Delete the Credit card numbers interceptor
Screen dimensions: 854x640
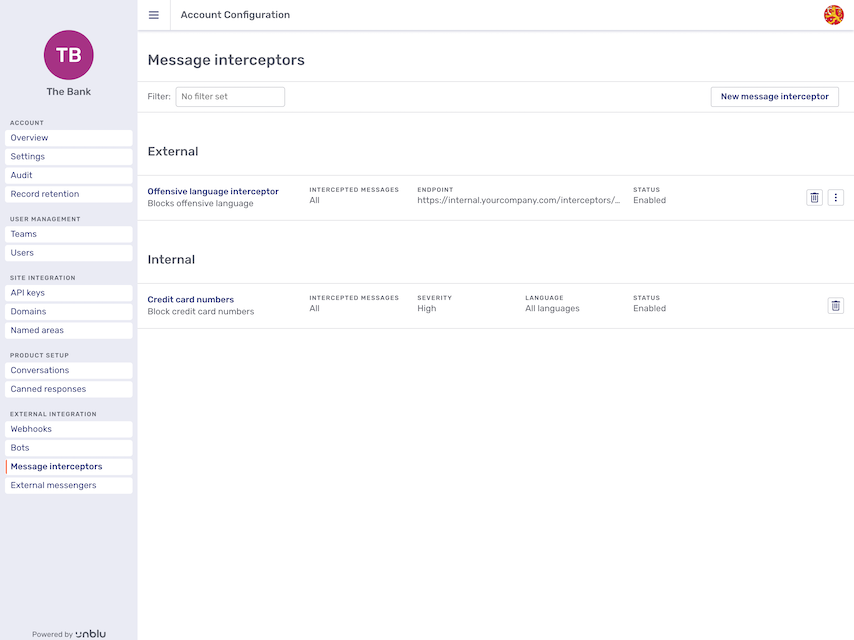pos(836,305)
